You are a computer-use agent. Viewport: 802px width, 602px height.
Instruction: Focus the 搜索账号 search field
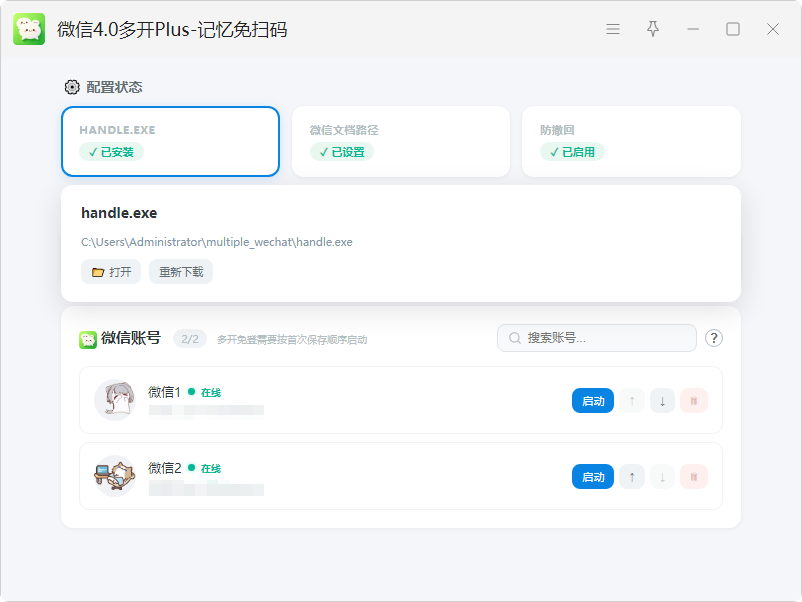(597, 338)
